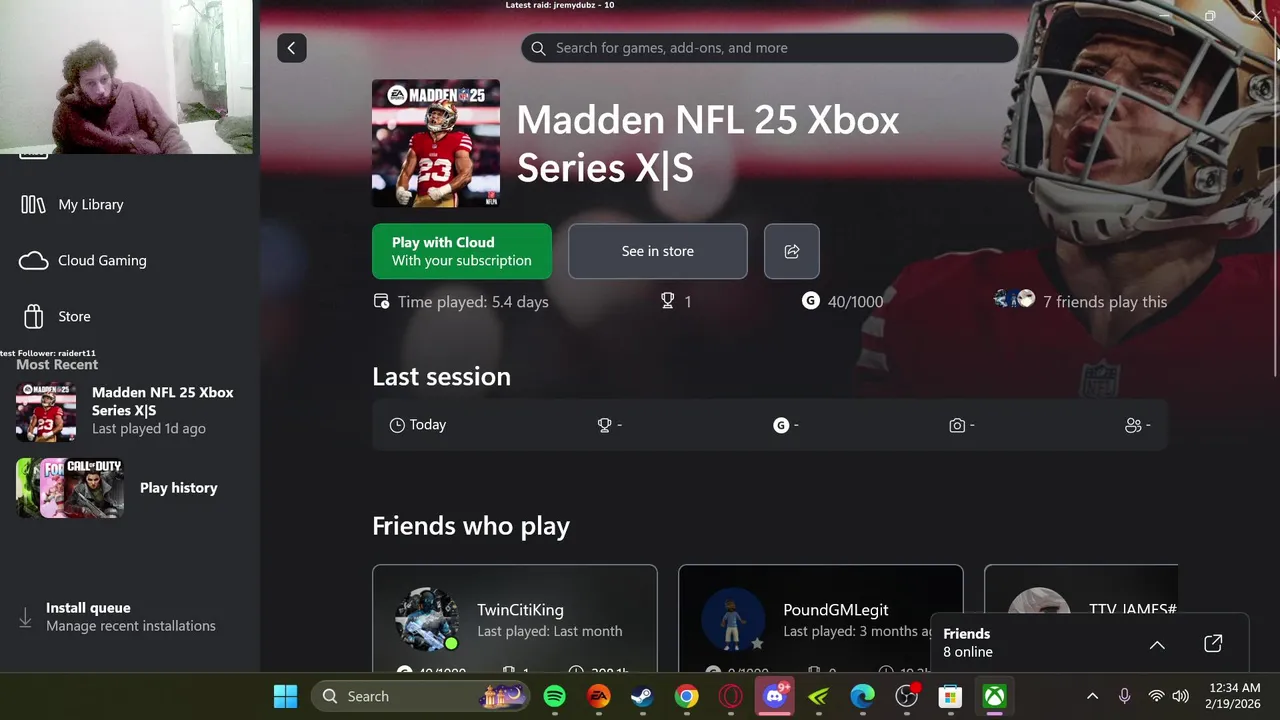1280x720 pixels.
Task: Click the share icon button
Action: 792,251
